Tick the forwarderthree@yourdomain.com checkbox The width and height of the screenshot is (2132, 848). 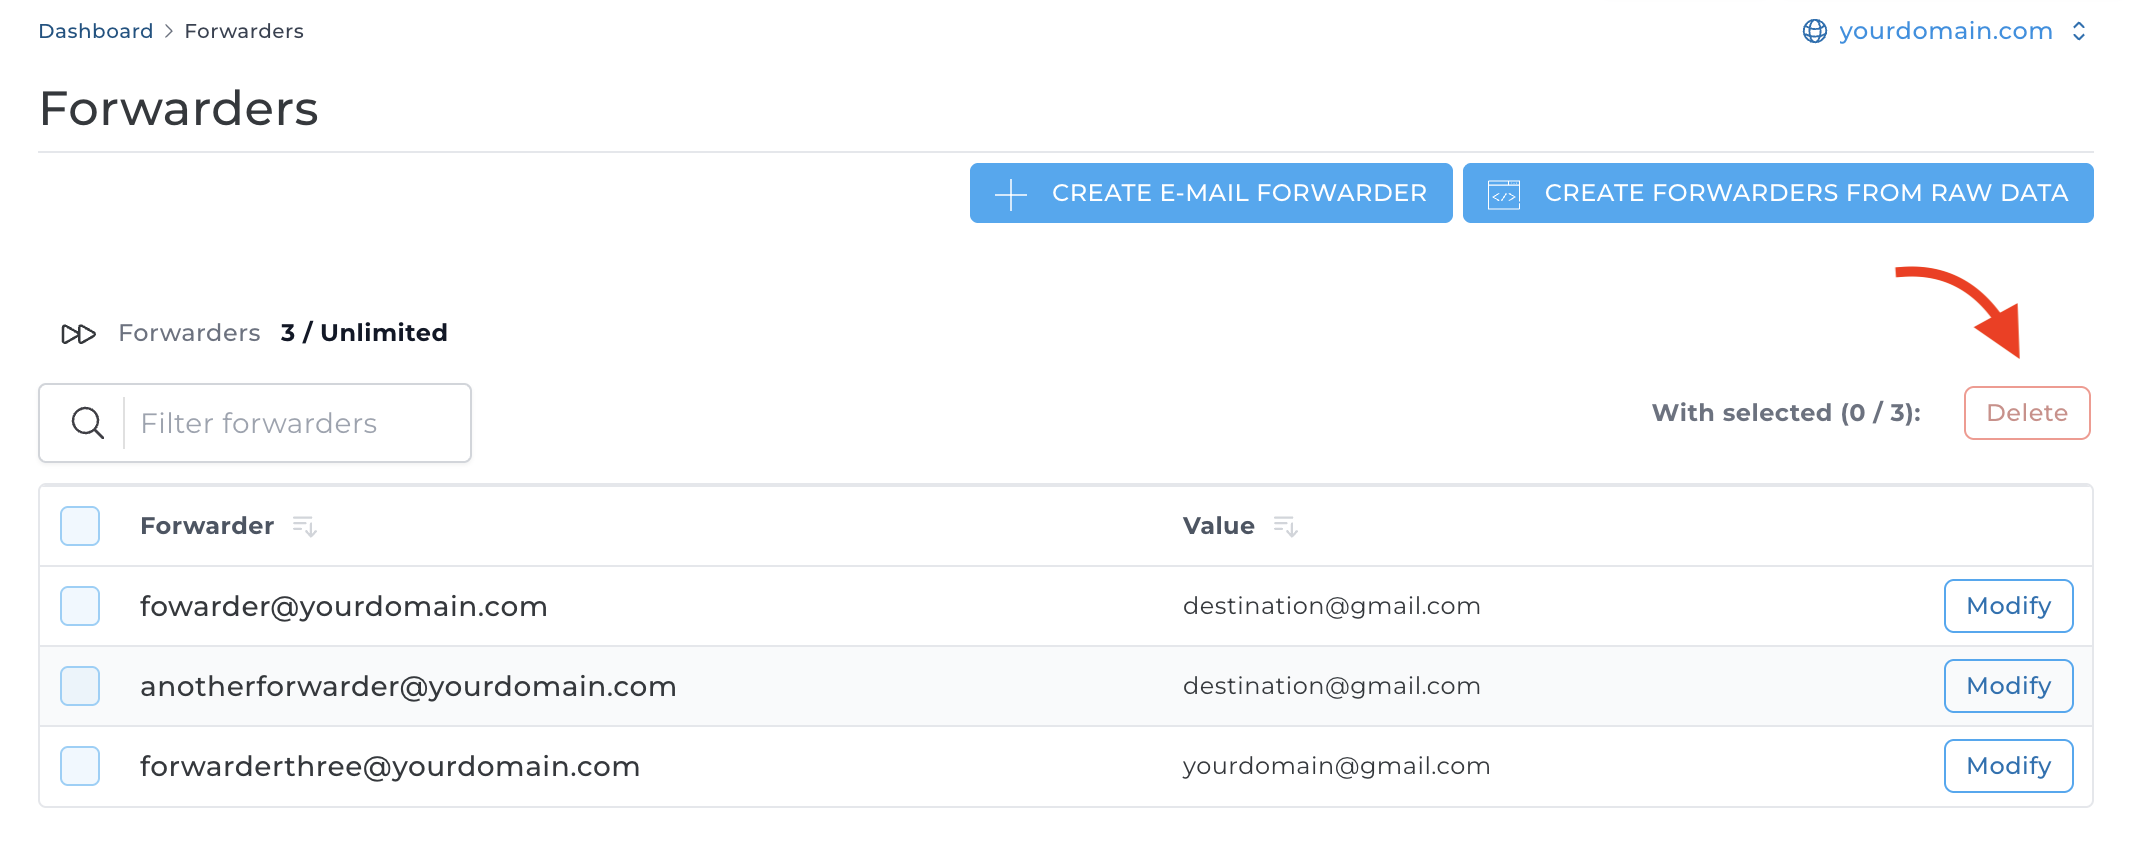pos(80,766)
